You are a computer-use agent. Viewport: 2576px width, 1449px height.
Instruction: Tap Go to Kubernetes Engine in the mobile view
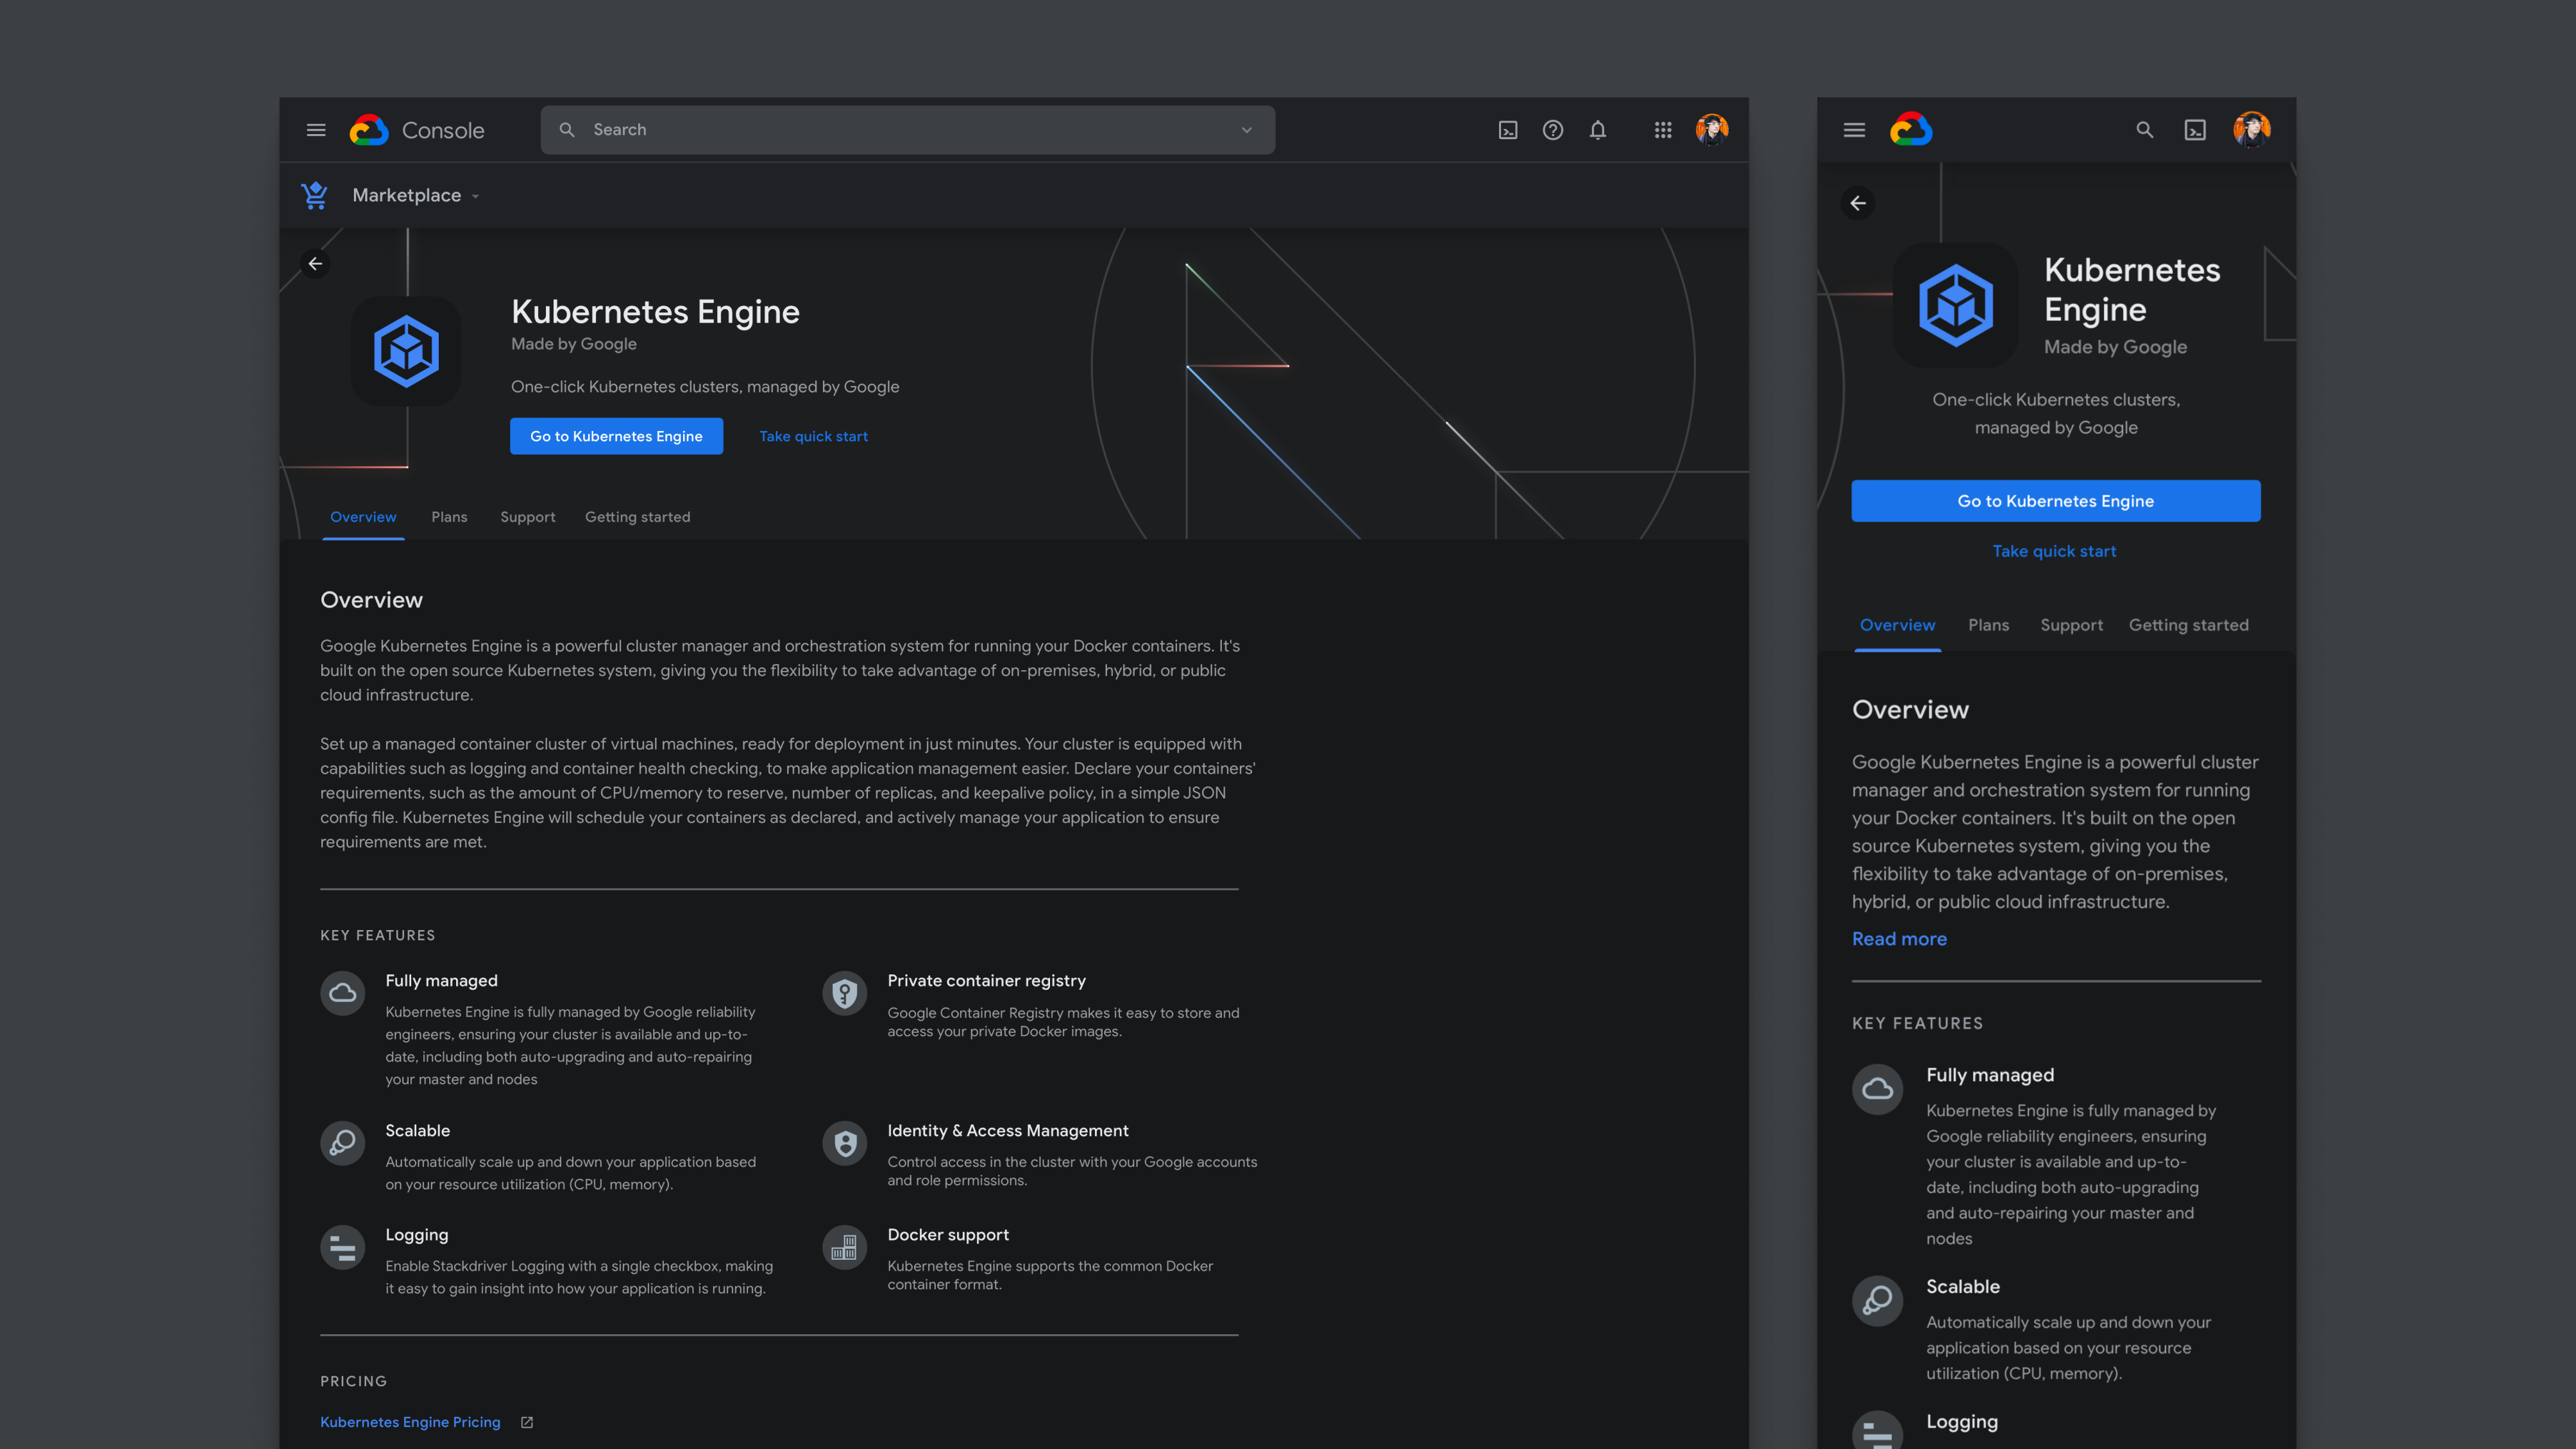(x=2055, y=501)
